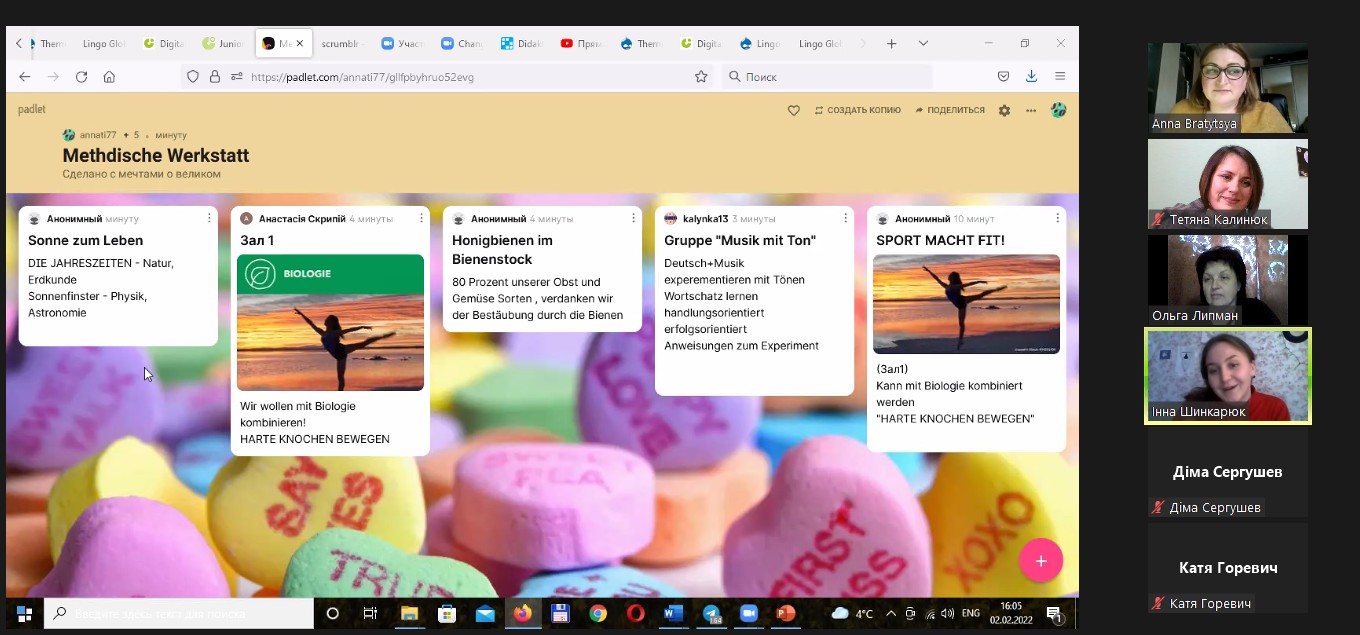Bookmark this page with the star icon
This screenshot has width=1360, height=635.
[x=701, y=77]
